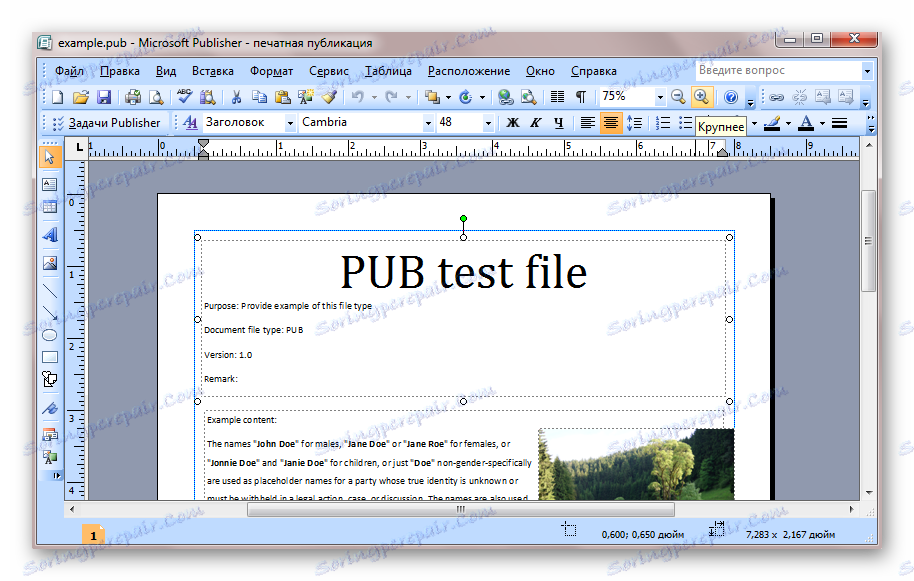Toggle underline formatting (Ч)
Viewport: 914px width, 581px height.
point(558,122)
